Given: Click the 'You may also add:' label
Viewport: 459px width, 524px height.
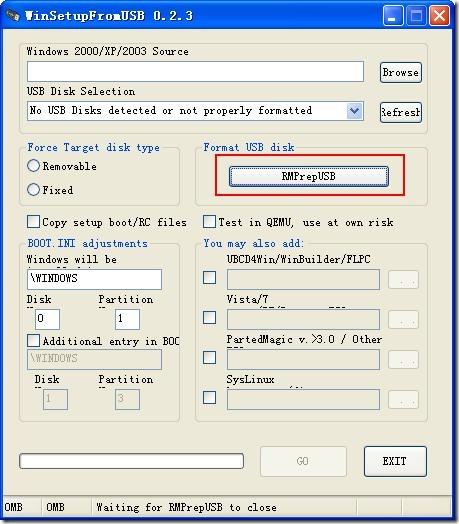Looking at the screenshot, I should (254, 243).
